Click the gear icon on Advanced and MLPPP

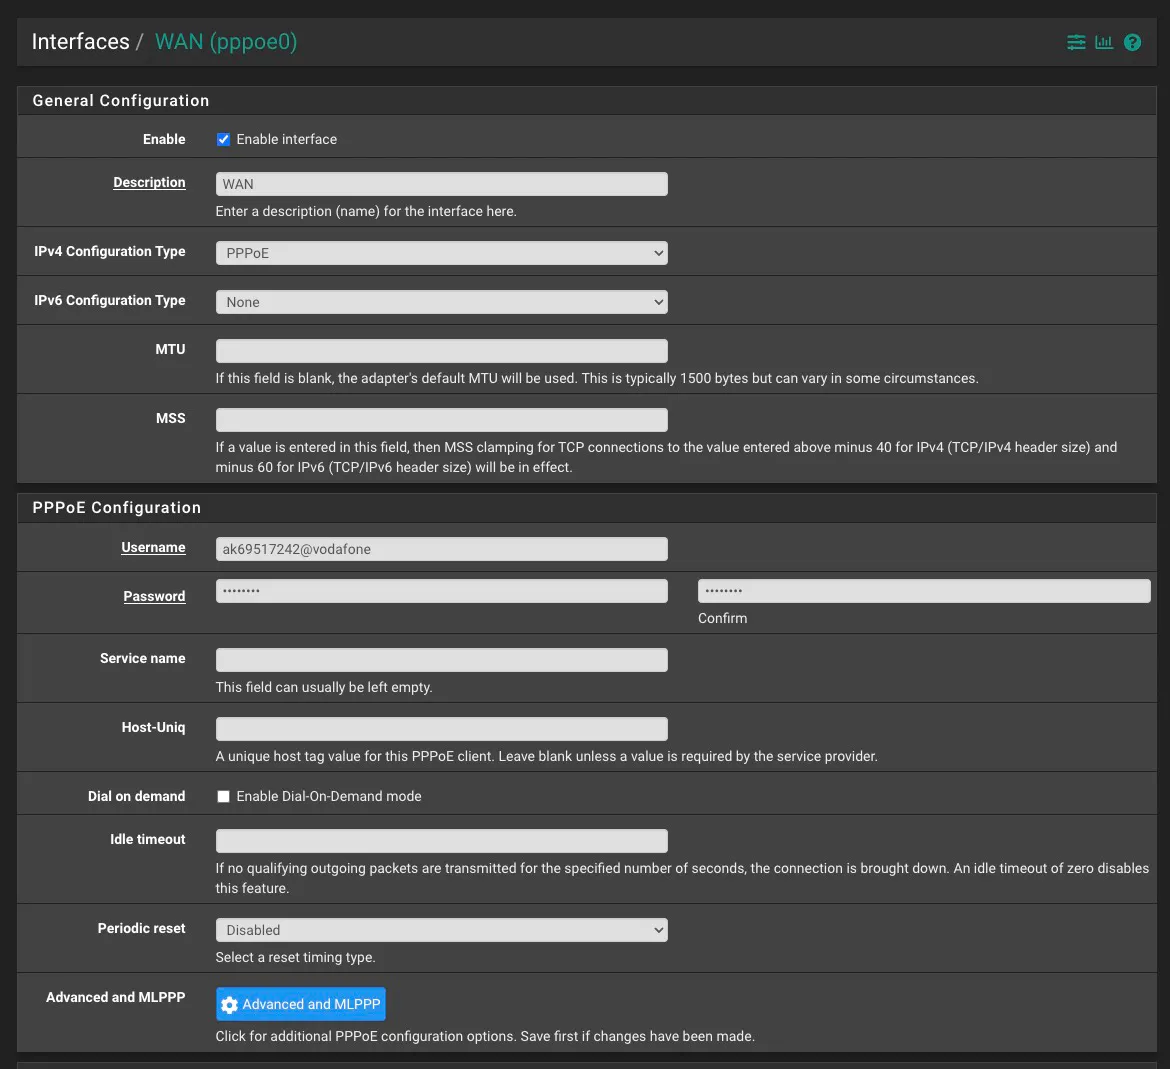231,1004
